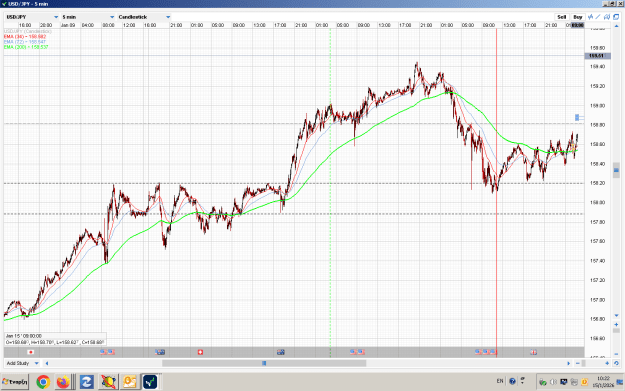Click the blue order marker near 158.80
The height and width of the screenshot is (391, 625).
(x=577, y=117)
